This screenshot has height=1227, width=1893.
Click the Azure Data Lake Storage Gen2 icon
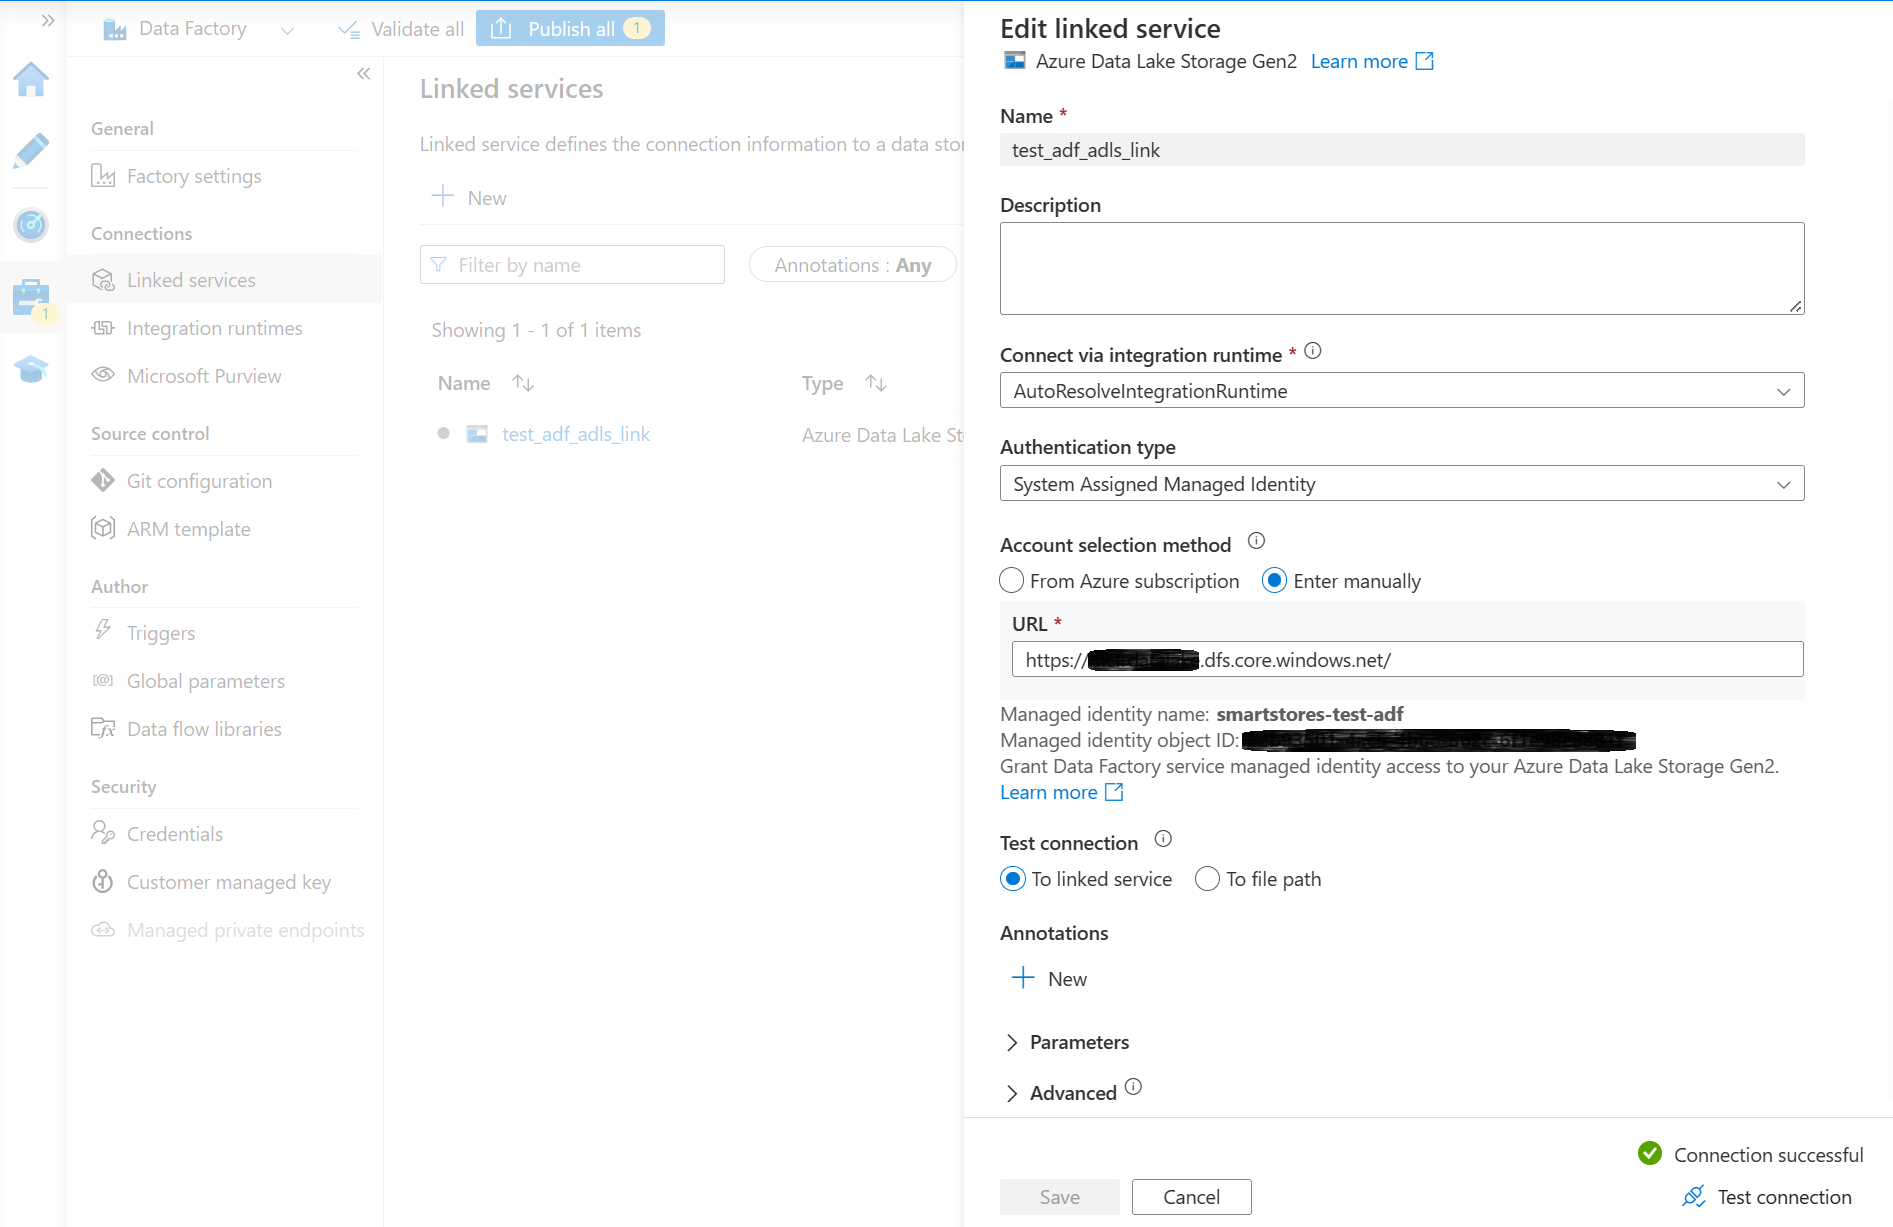[x=1015, y=61]
